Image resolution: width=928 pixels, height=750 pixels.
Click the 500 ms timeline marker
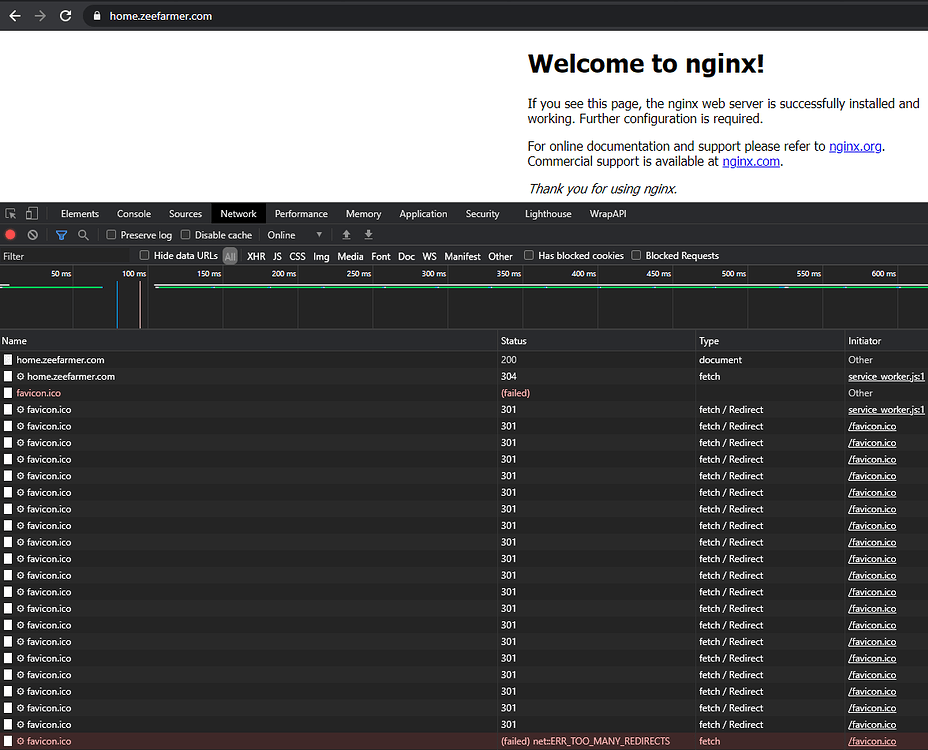point(734,273)
